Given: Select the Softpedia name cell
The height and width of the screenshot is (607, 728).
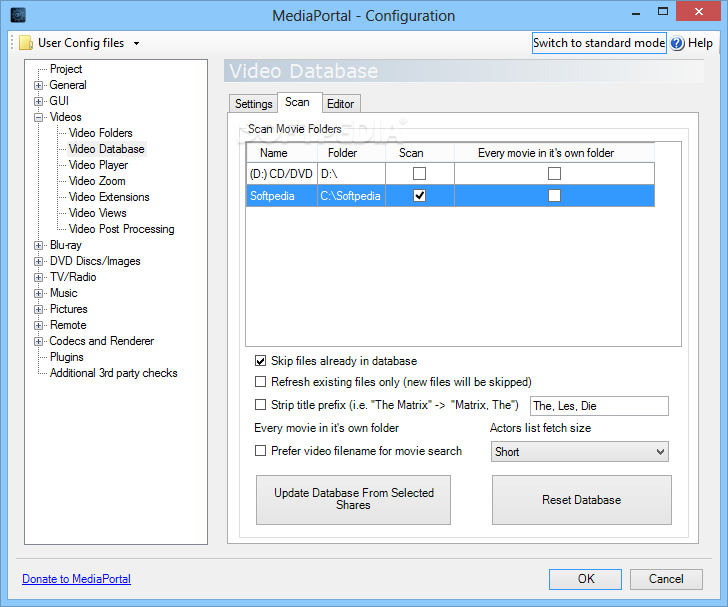Looking at the screenshot, I should 281,196.
